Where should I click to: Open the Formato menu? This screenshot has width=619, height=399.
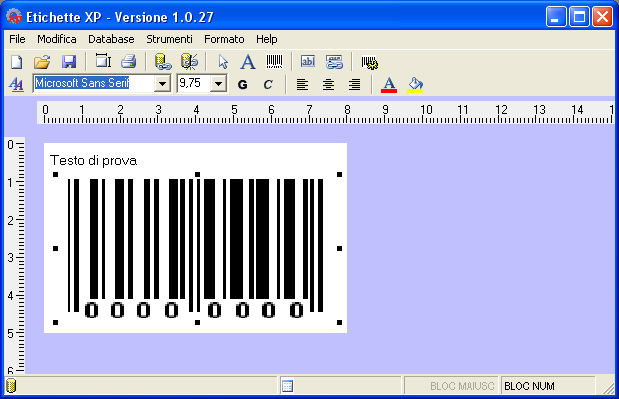coord(224,39)
